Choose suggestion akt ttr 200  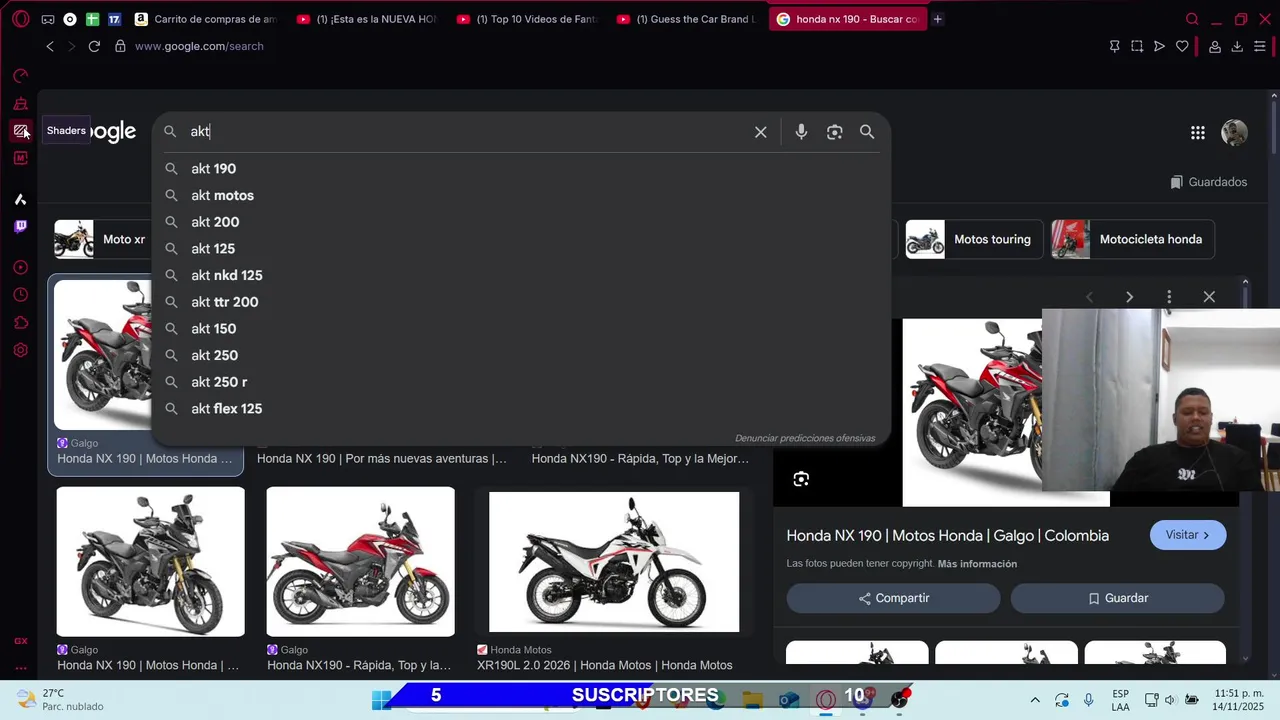(x=520, y=302)
